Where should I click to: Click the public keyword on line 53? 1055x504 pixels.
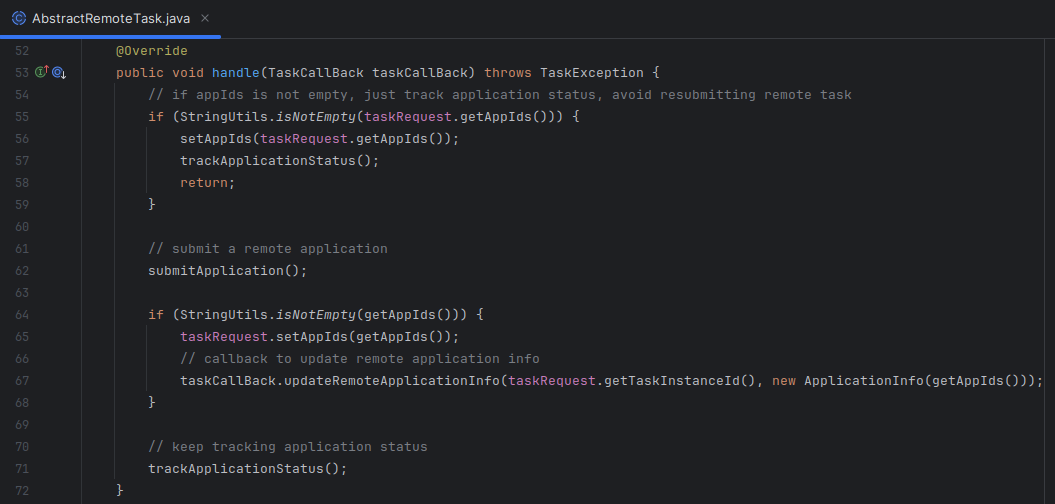click(140, 73)
